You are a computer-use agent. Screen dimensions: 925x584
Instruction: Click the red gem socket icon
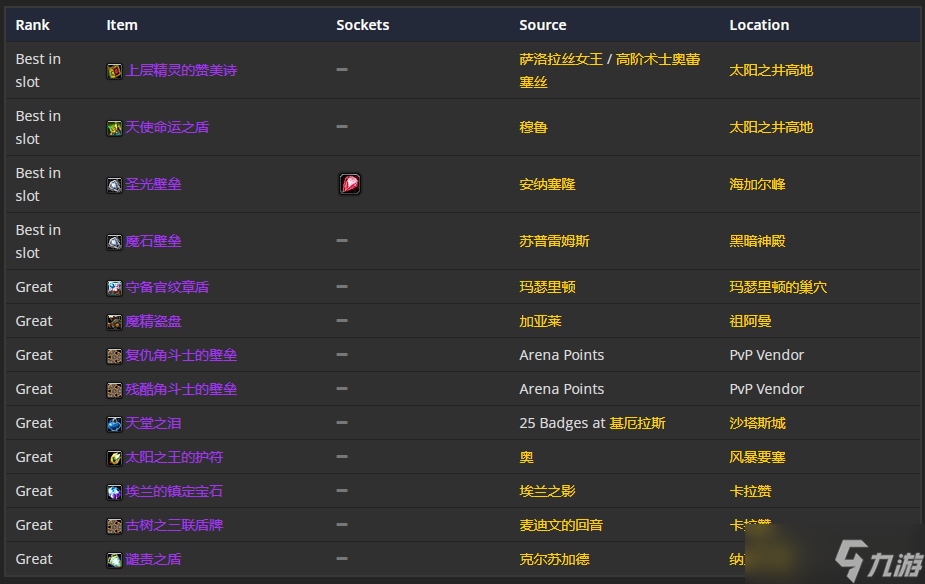click(350, 184)
